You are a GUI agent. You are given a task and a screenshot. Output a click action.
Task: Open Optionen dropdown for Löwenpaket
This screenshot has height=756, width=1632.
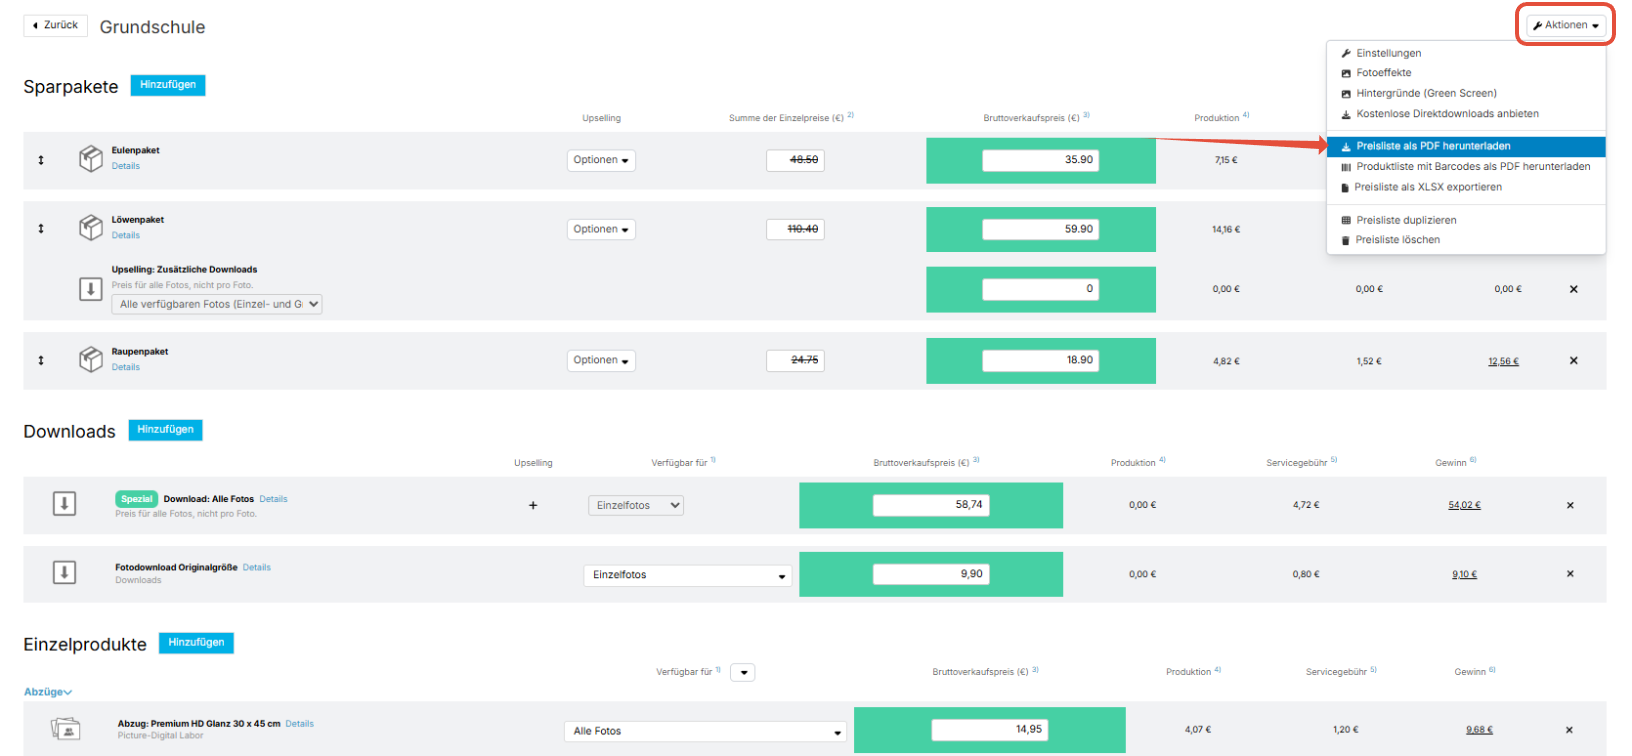(601, 229)
